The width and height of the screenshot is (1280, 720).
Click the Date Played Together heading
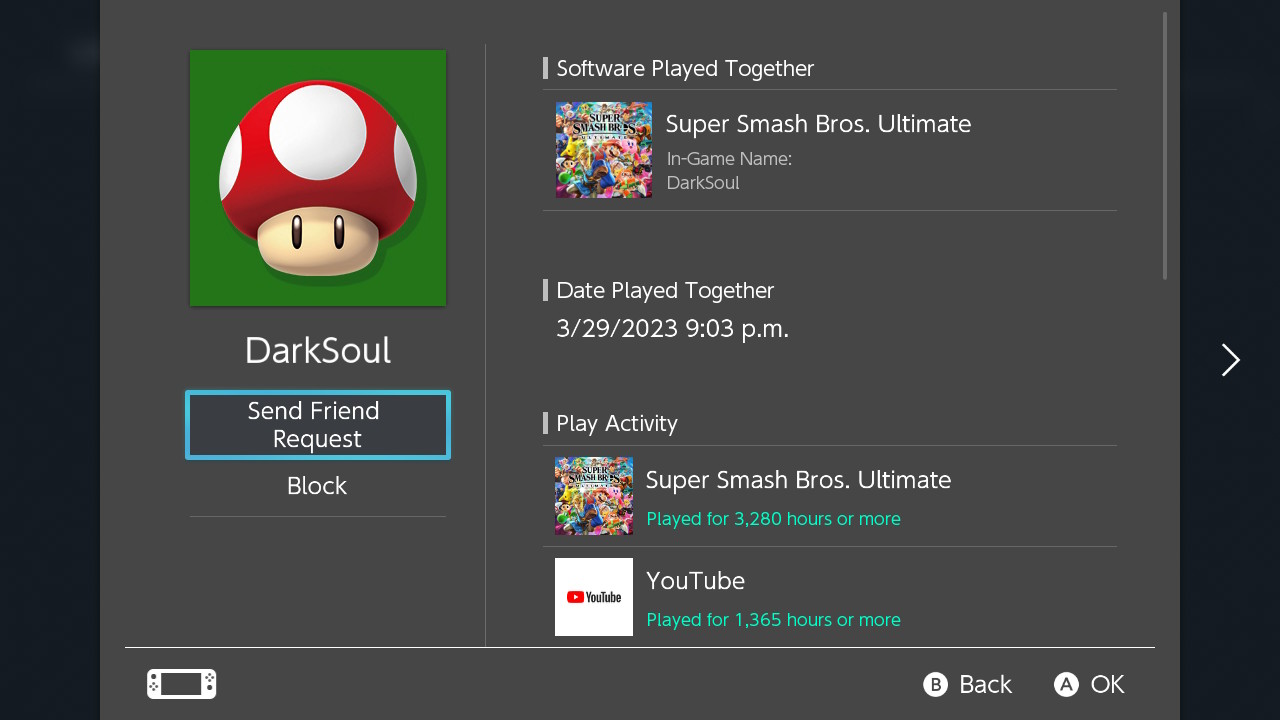click(x=665, y=290)
